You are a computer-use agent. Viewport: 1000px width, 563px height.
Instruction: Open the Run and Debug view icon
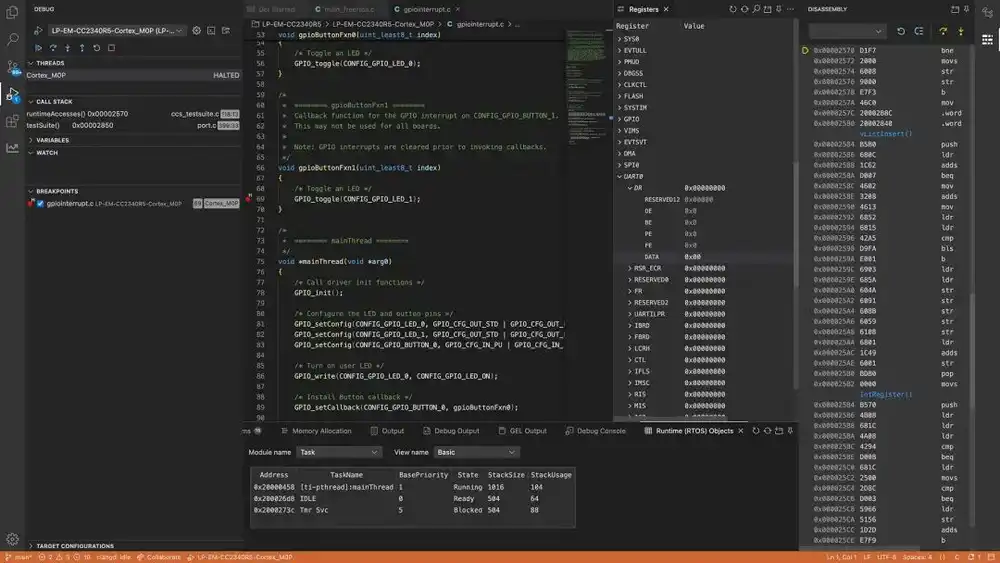(x=12, y=94)
